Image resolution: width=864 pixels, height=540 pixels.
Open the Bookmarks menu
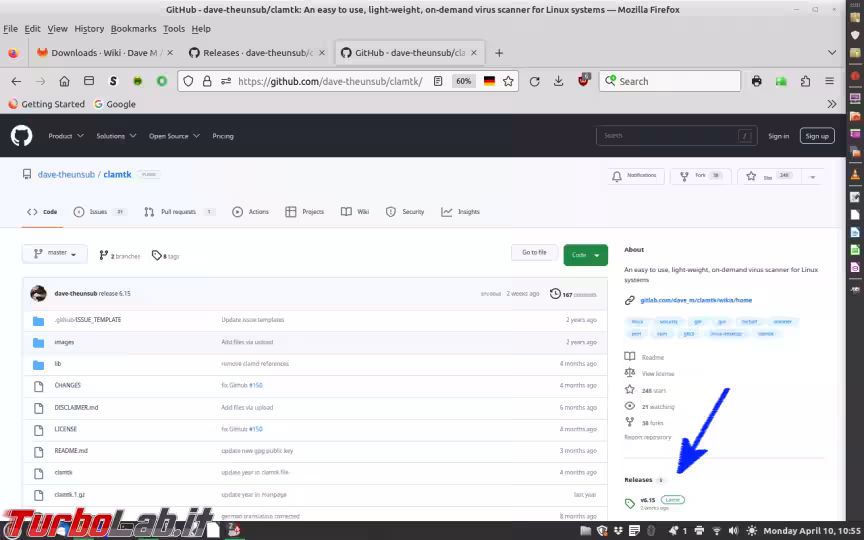coord(133,29)
